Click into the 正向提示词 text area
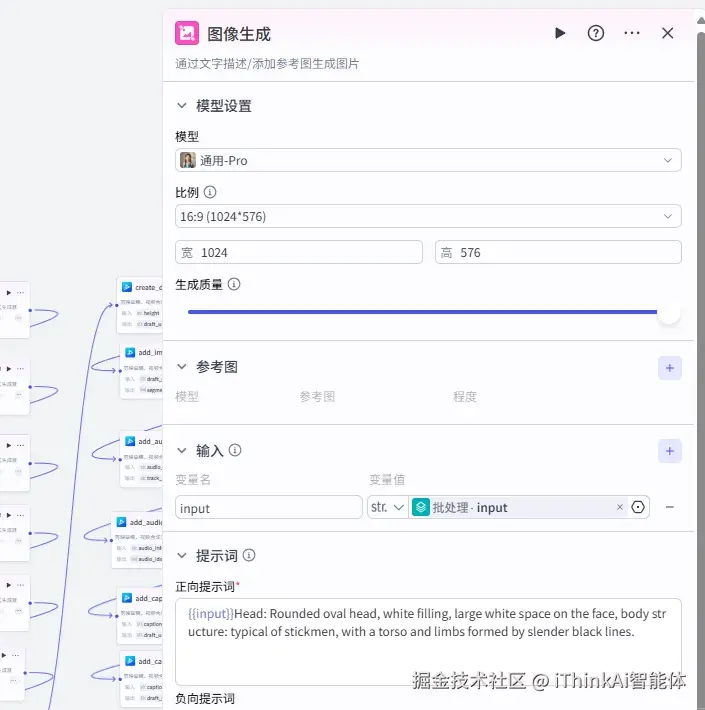This screenshot has width=705, height=710. pos(428,642)
